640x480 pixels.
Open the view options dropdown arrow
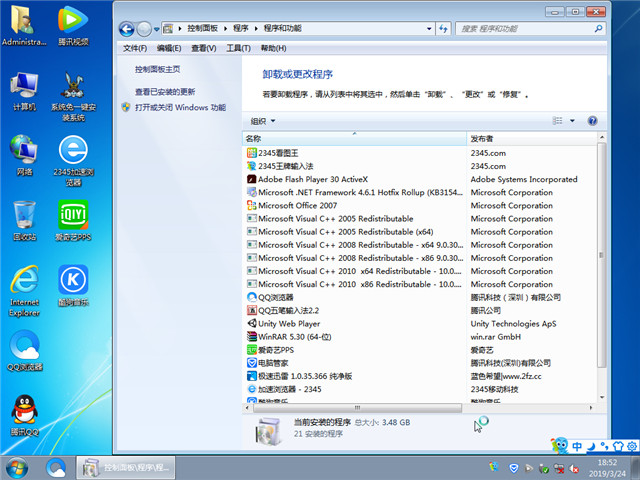[x=572, y=120]
